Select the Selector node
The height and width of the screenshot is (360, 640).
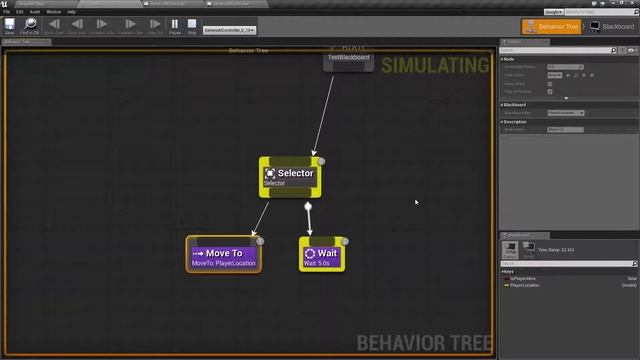(x=290, y=177)
